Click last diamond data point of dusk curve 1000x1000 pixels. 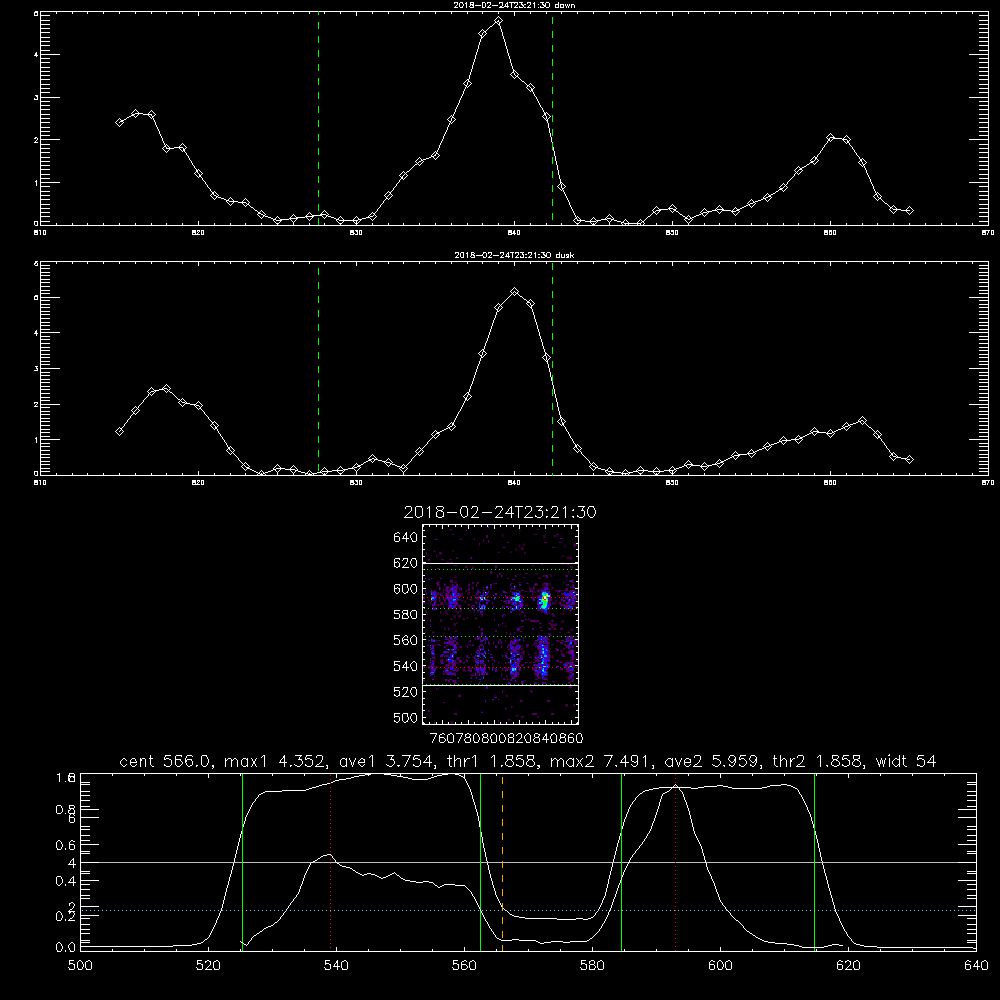(x=909, y=459)
